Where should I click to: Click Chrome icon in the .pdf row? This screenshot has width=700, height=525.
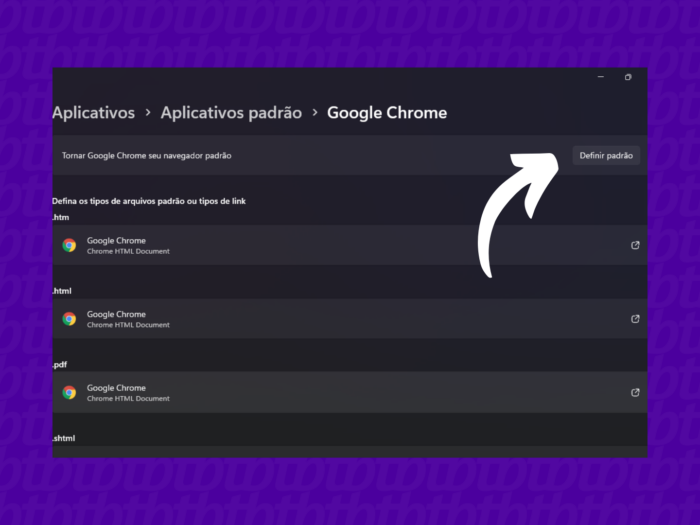[69, 392]
